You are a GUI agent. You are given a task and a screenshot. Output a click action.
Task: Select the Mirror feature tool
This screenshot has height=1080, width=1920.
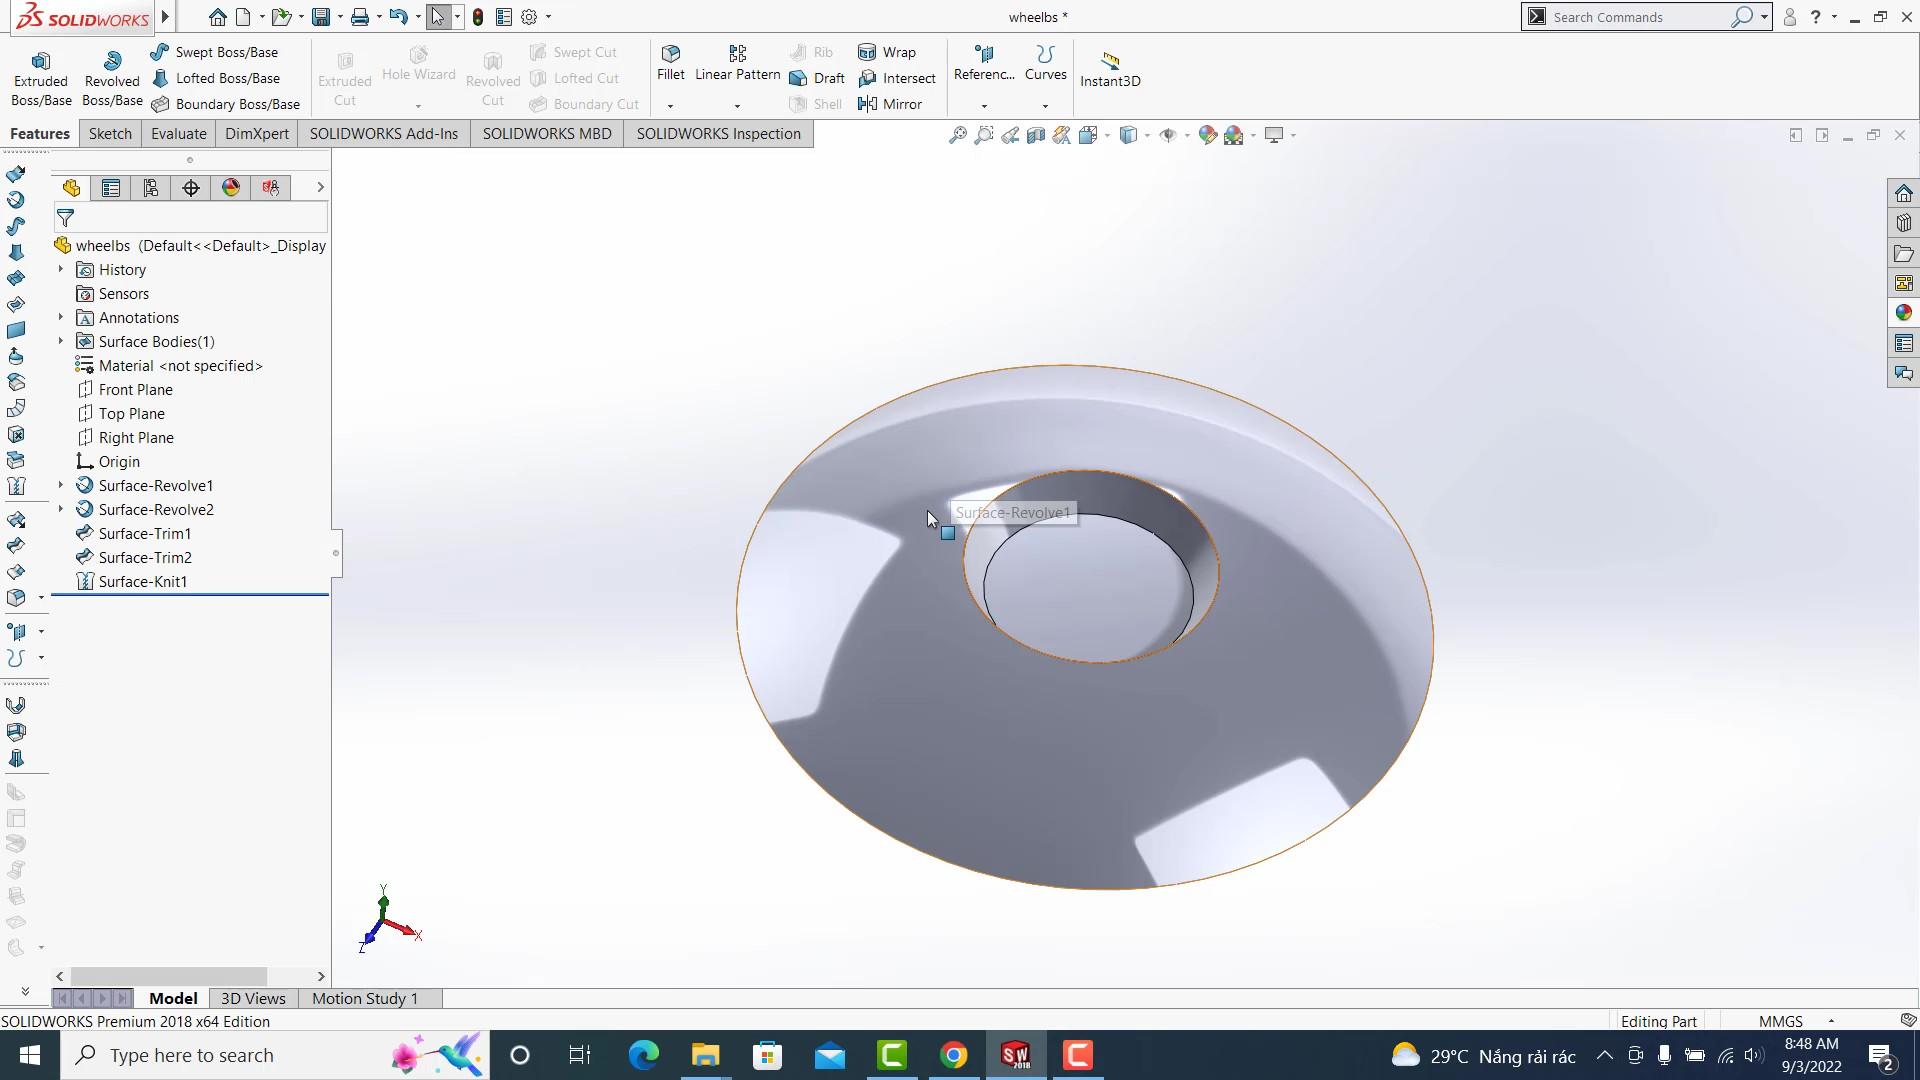click(890, 104)
